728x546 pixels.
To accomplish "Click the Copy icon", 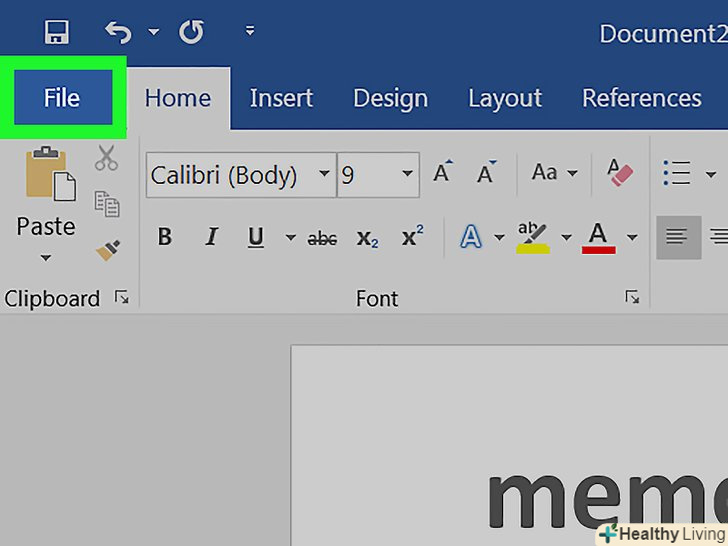I will tap(107, 203).
